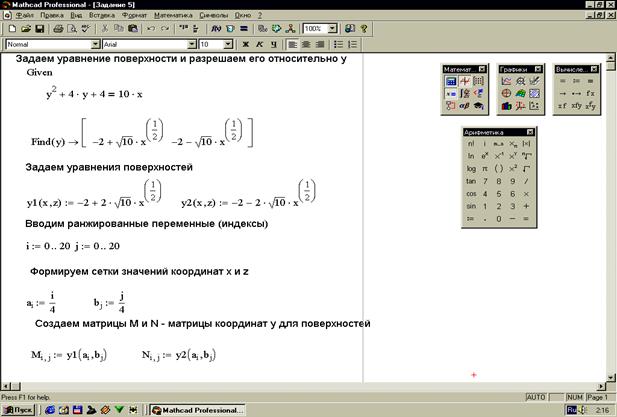Paste from clipboard using the toolbar icon
Screen dimensions: 617x417
pos(133,29)
